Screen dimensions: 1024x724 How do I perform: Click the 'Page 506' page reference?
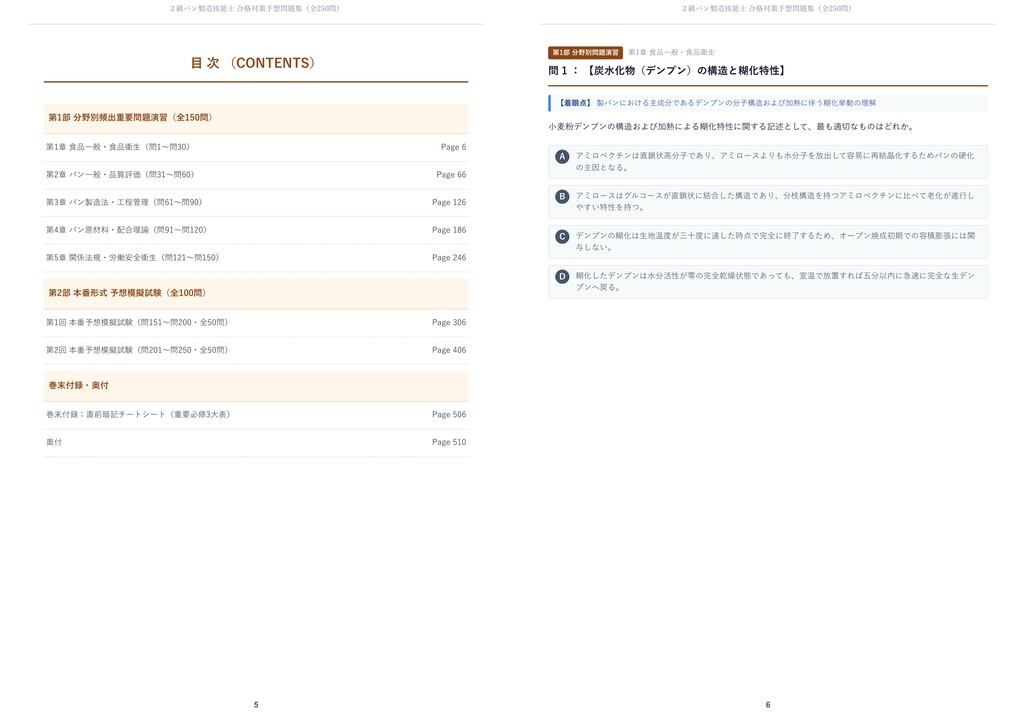point(449,415)
